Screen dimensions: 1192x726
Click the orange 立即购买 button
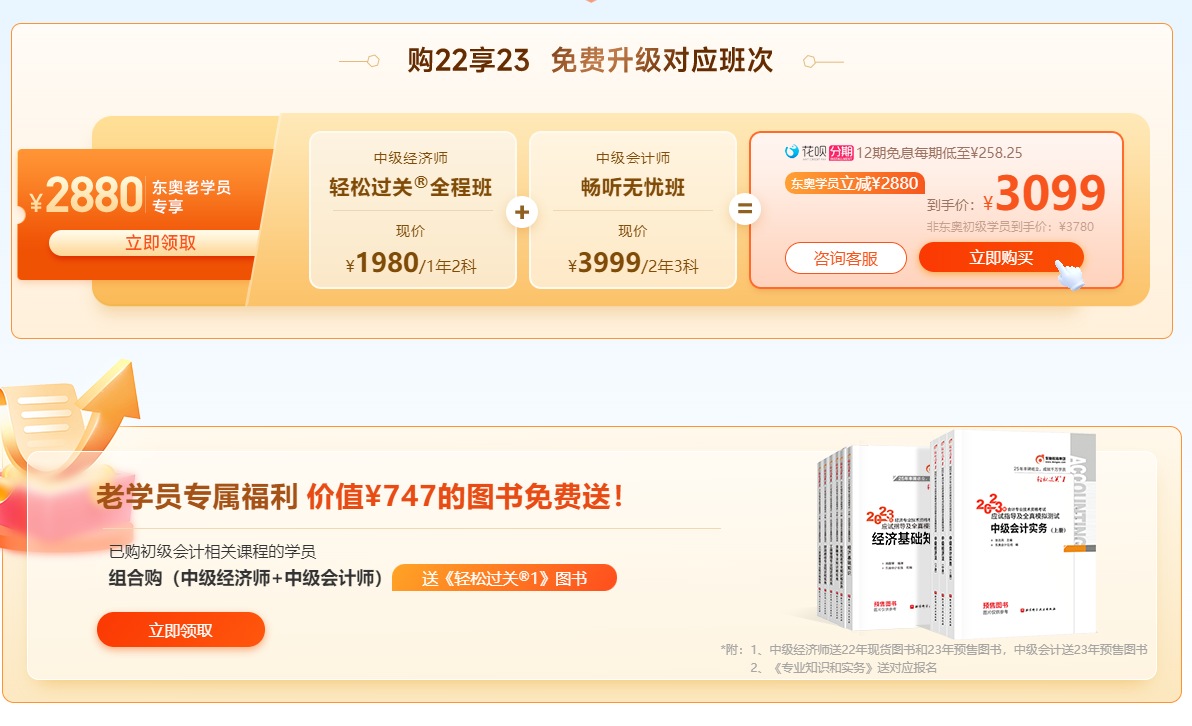pos(1000,258)
